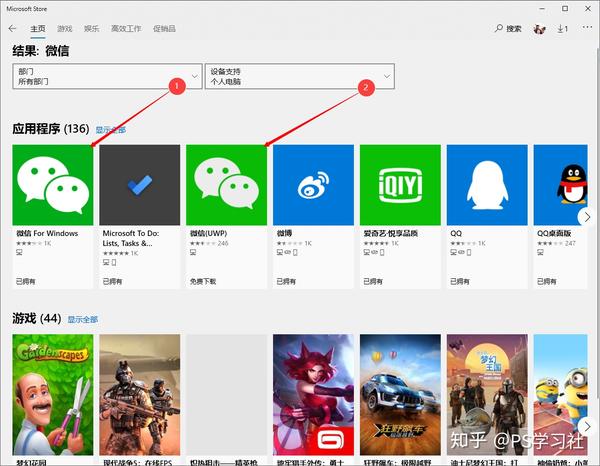The image size is (600, 466).
Task: Click the QQ桌面版 title text
Action: 554,233
